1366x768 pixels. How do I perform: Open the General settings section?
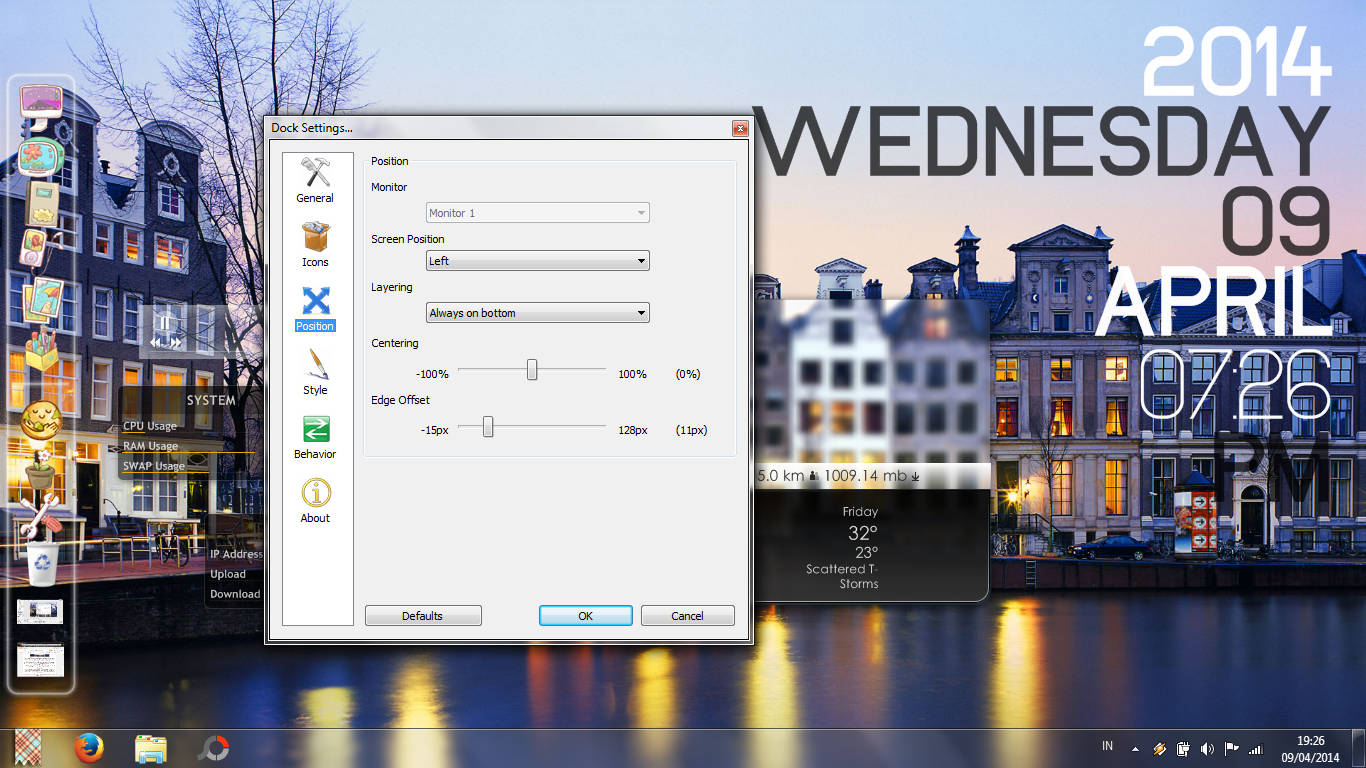[x=315, y=181]
